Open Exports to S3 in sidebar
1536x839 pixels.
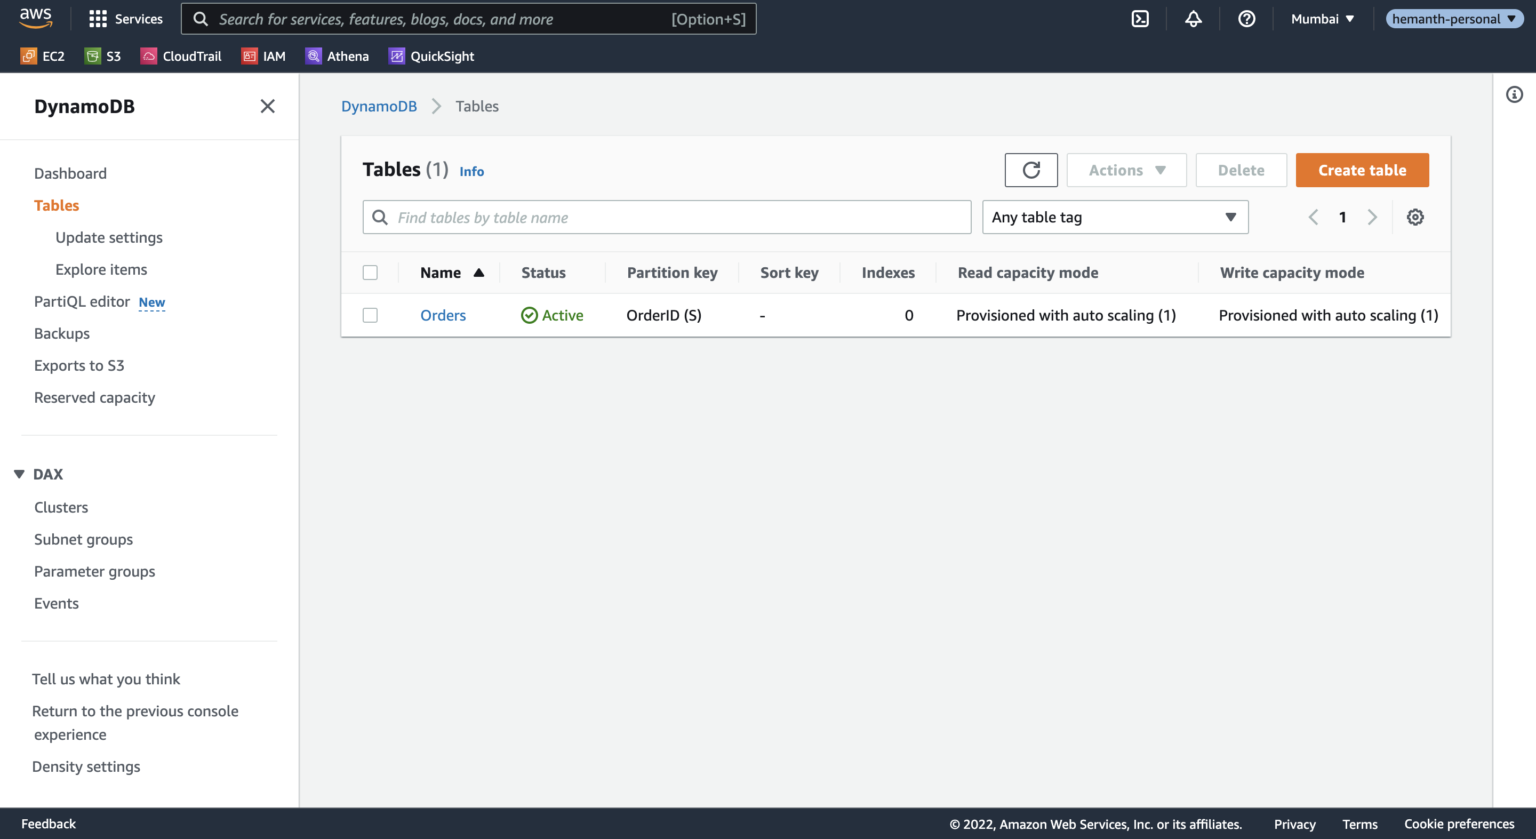click(79, 365)
